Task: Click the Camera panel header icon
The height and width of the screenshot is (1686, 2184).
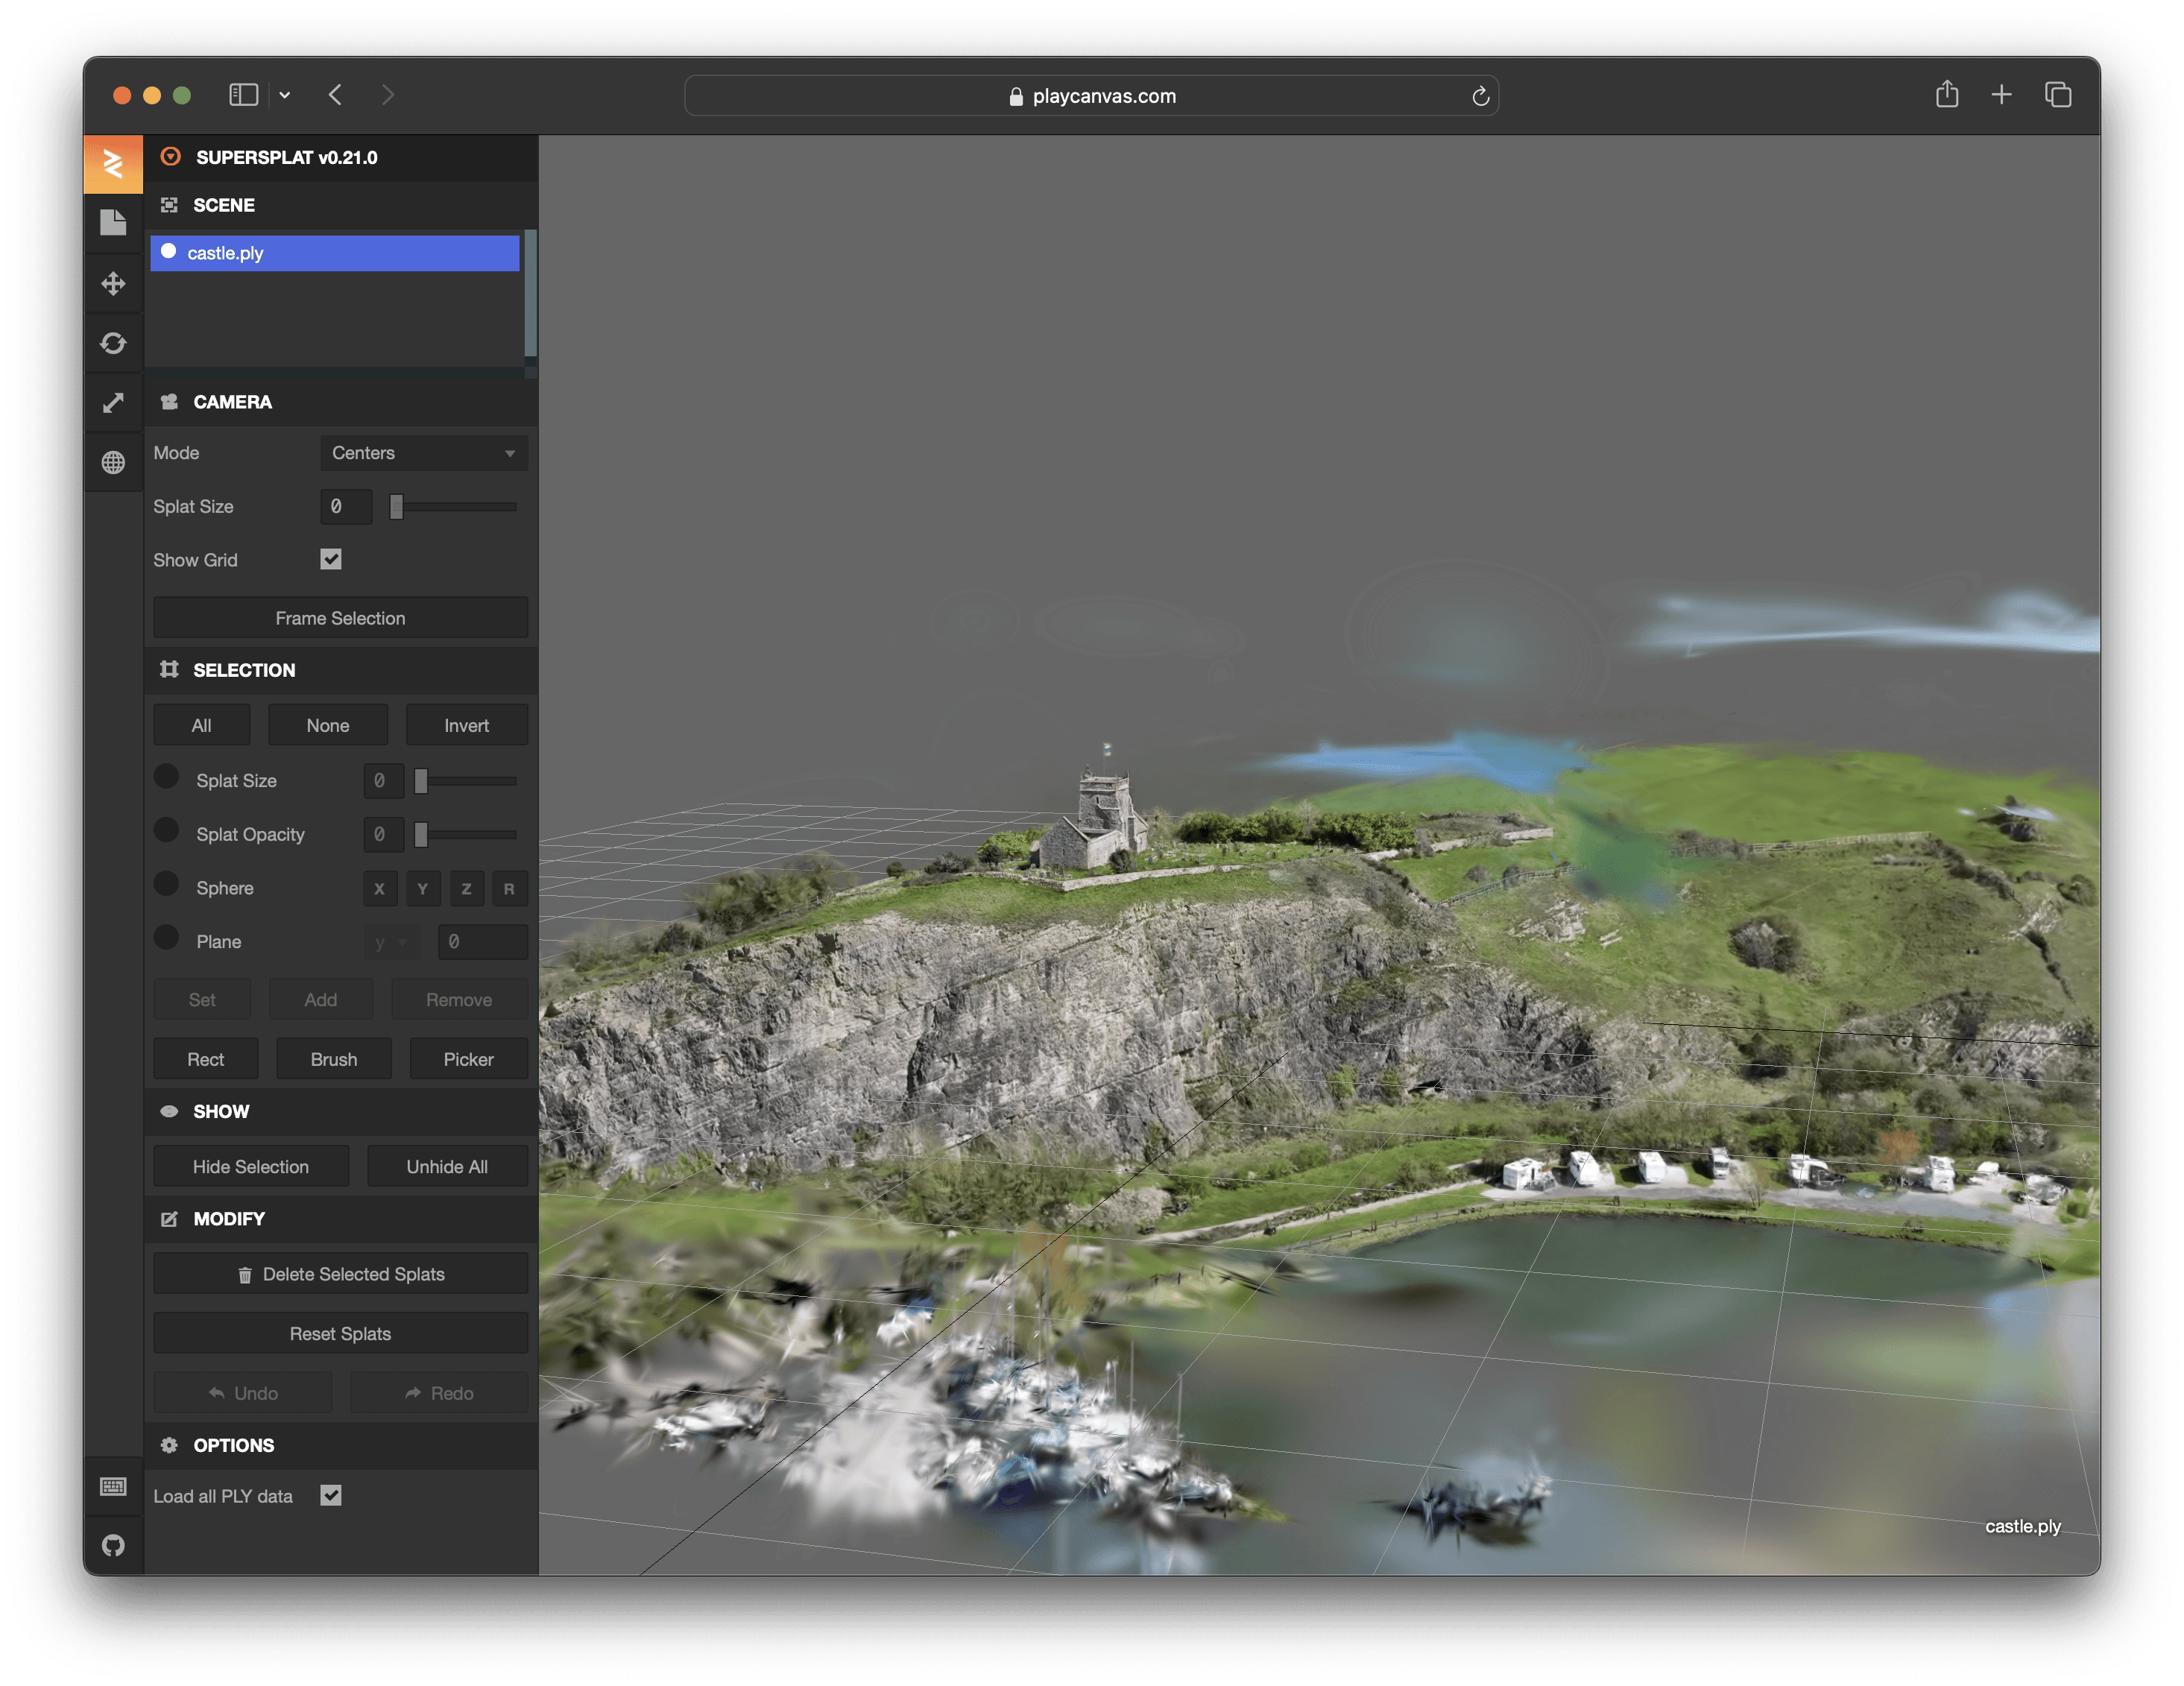Action: (170, 402)
